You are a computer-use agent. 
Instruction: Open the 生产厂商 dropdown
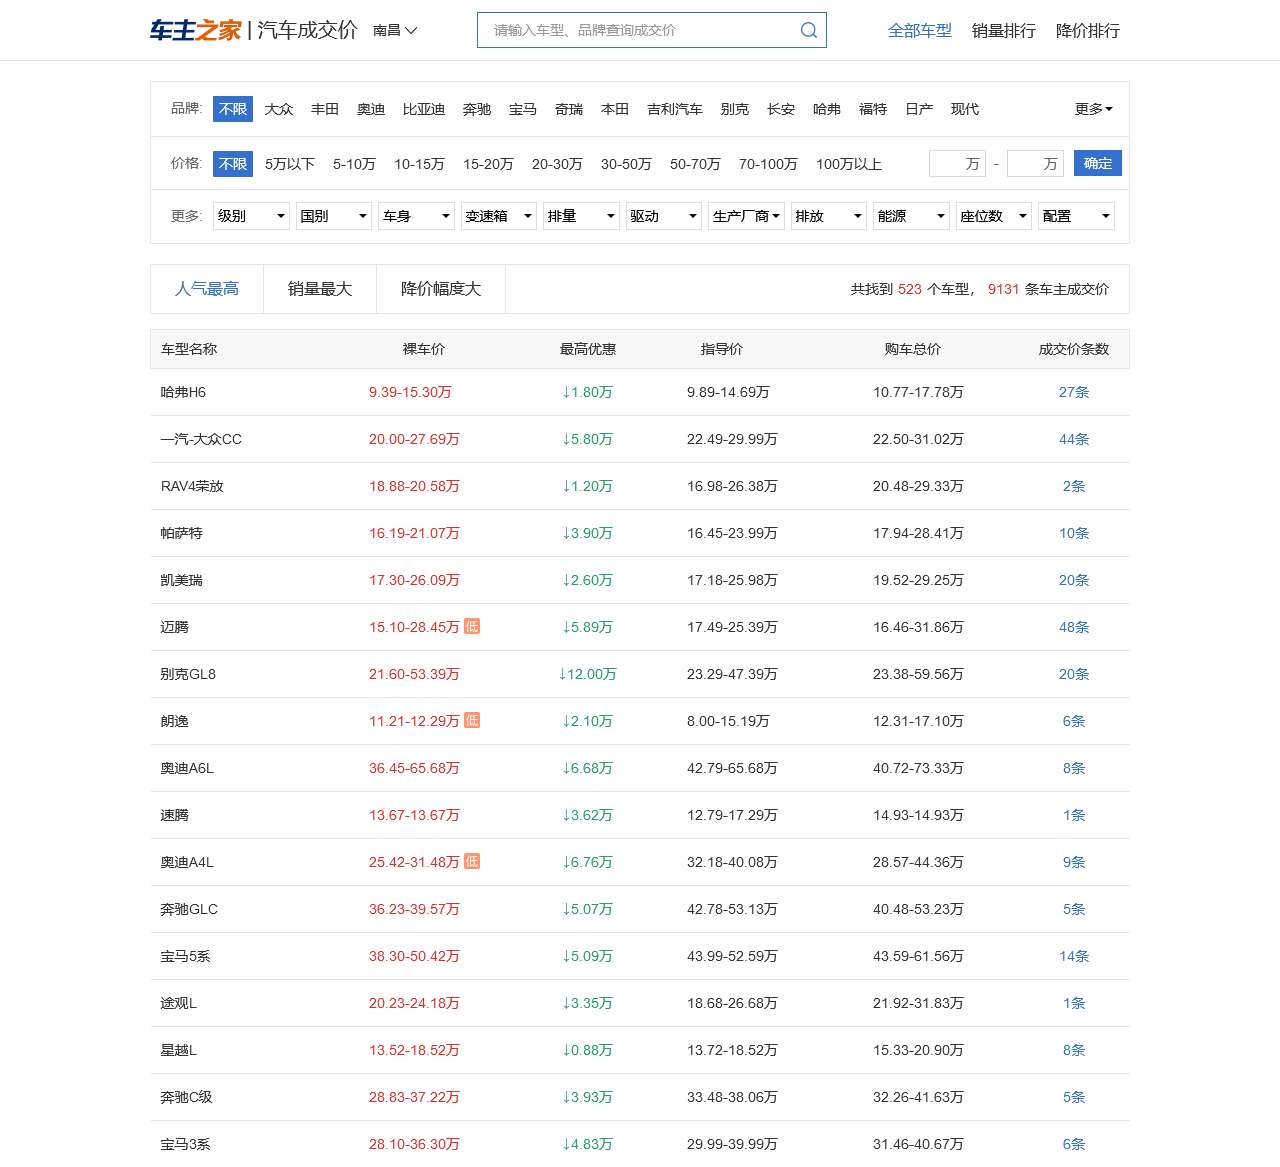(746, 216)
